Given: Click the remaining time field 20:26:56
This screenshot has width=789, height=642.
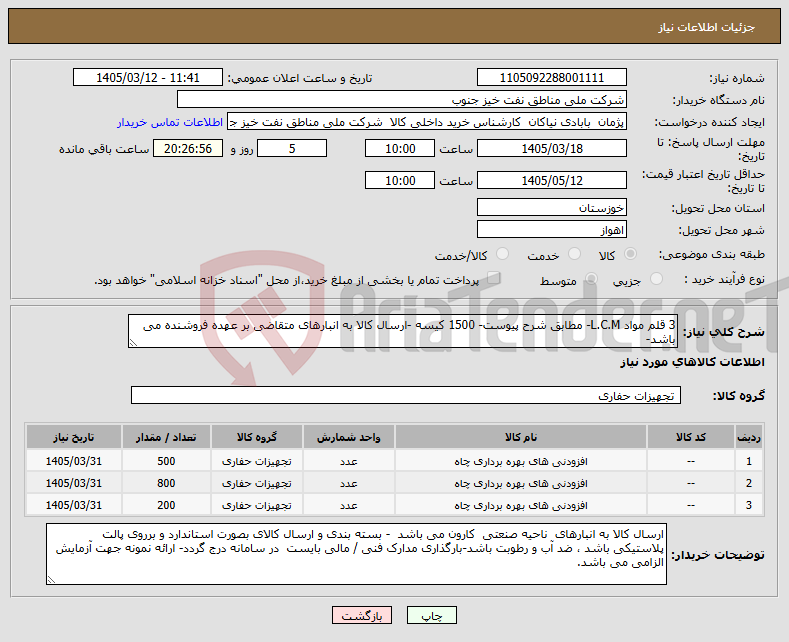Looking at the screenshot, I should pyautogui.click(x=188, y=148).
